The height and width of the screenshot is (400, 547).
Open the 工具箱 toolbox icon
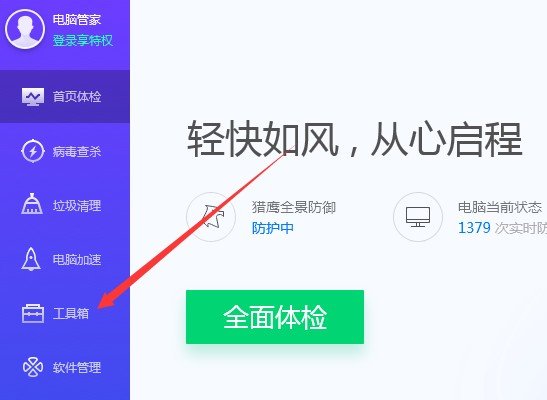tap(33, 314)
